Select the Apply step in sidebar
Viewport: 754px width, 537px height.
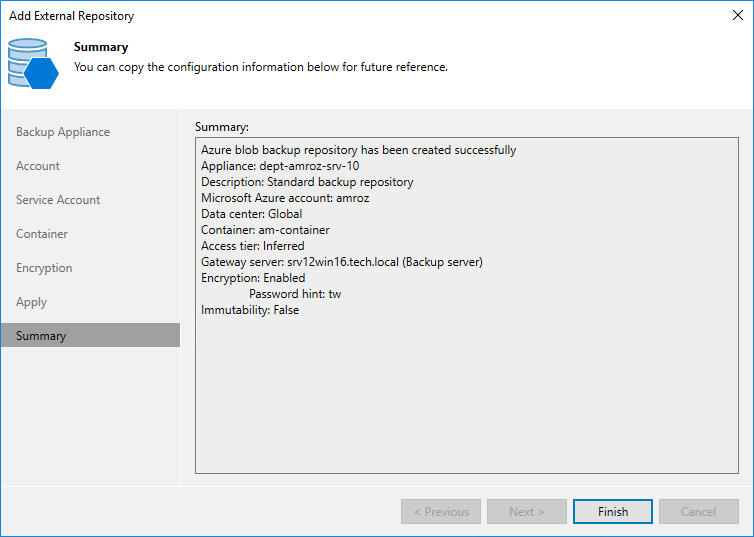(x=32, y=302)
